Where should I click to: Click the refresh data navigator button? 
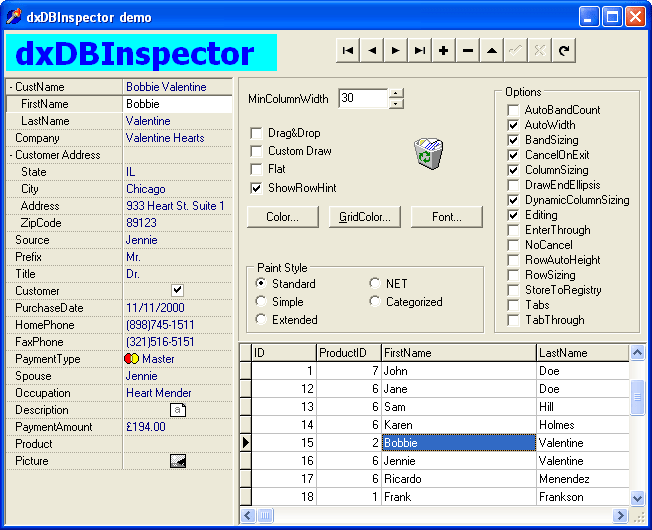pos(564,51)
